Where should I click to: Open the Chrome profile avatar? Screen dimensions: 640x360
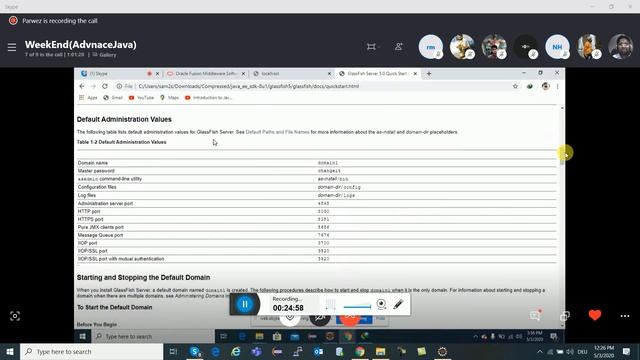(x=545, y=86)
